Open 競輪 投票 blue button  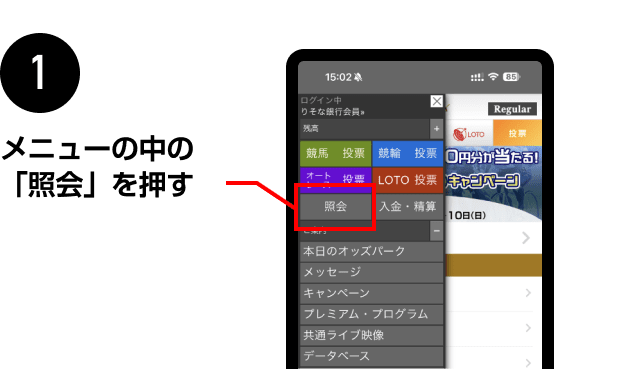407,153
